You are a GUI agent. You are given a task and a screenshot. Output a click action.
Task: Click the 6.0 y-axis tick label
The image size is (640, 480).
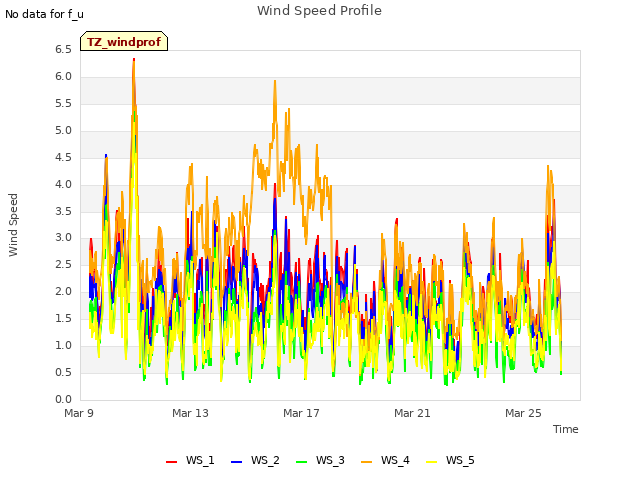pos(63,77)
